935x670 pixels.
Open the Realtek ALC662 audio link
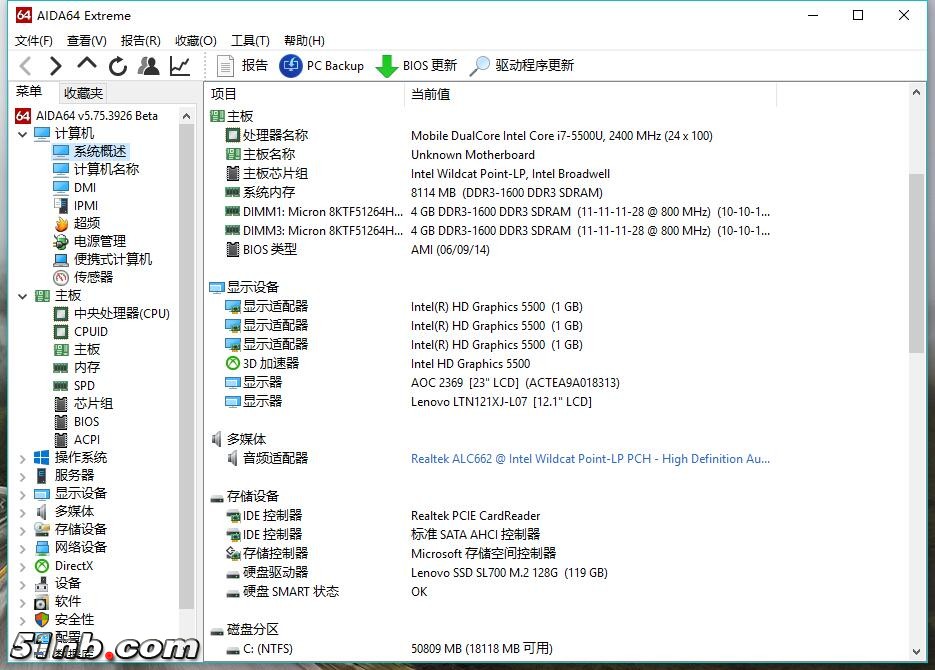point(590,458)
